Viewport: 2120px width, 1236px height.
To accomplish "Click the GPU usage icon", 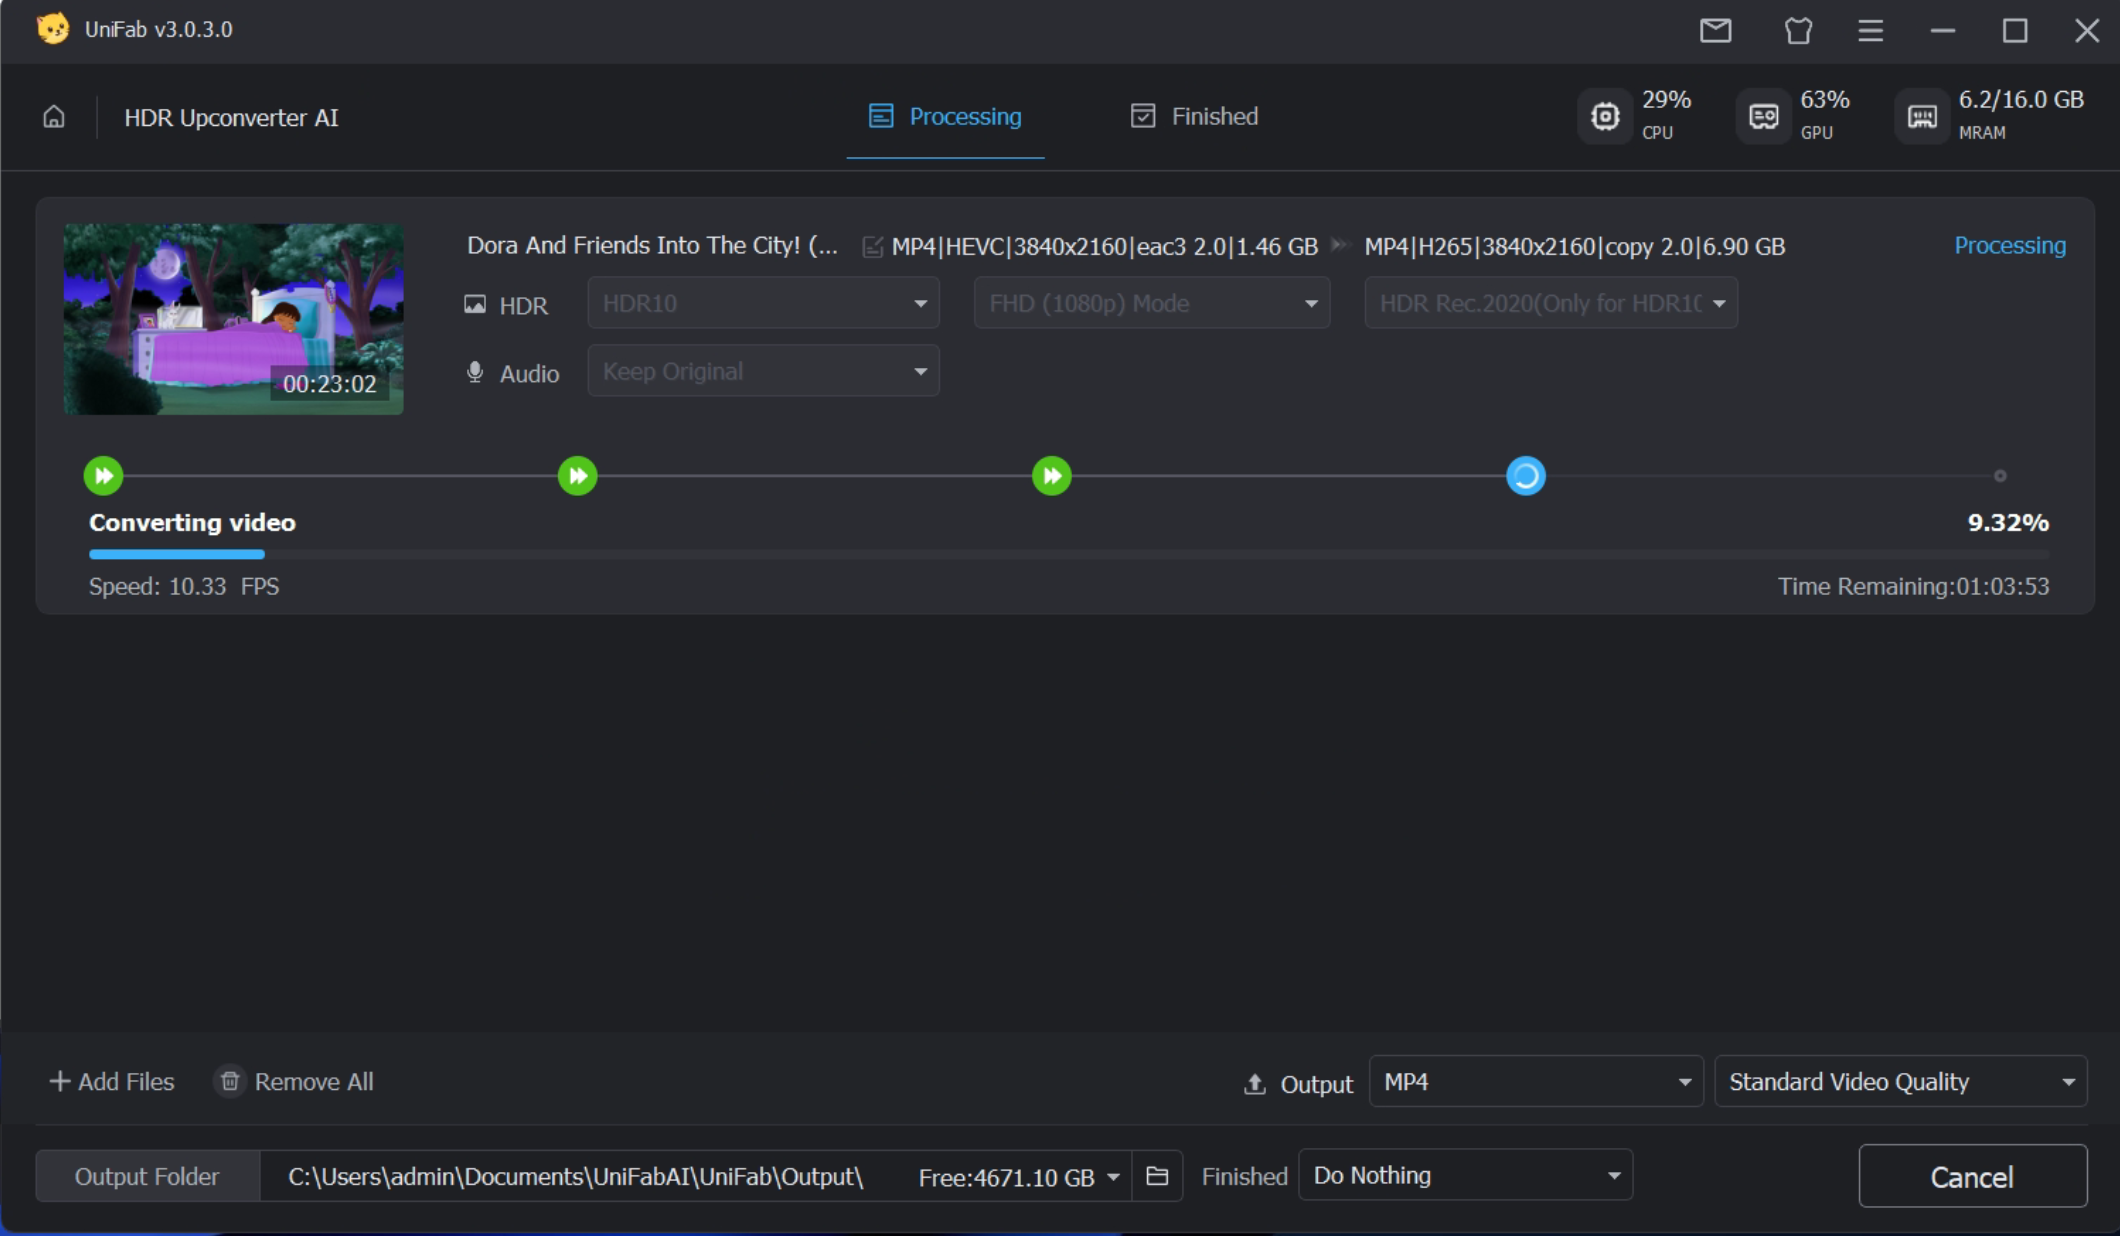I will point(1763,117).
